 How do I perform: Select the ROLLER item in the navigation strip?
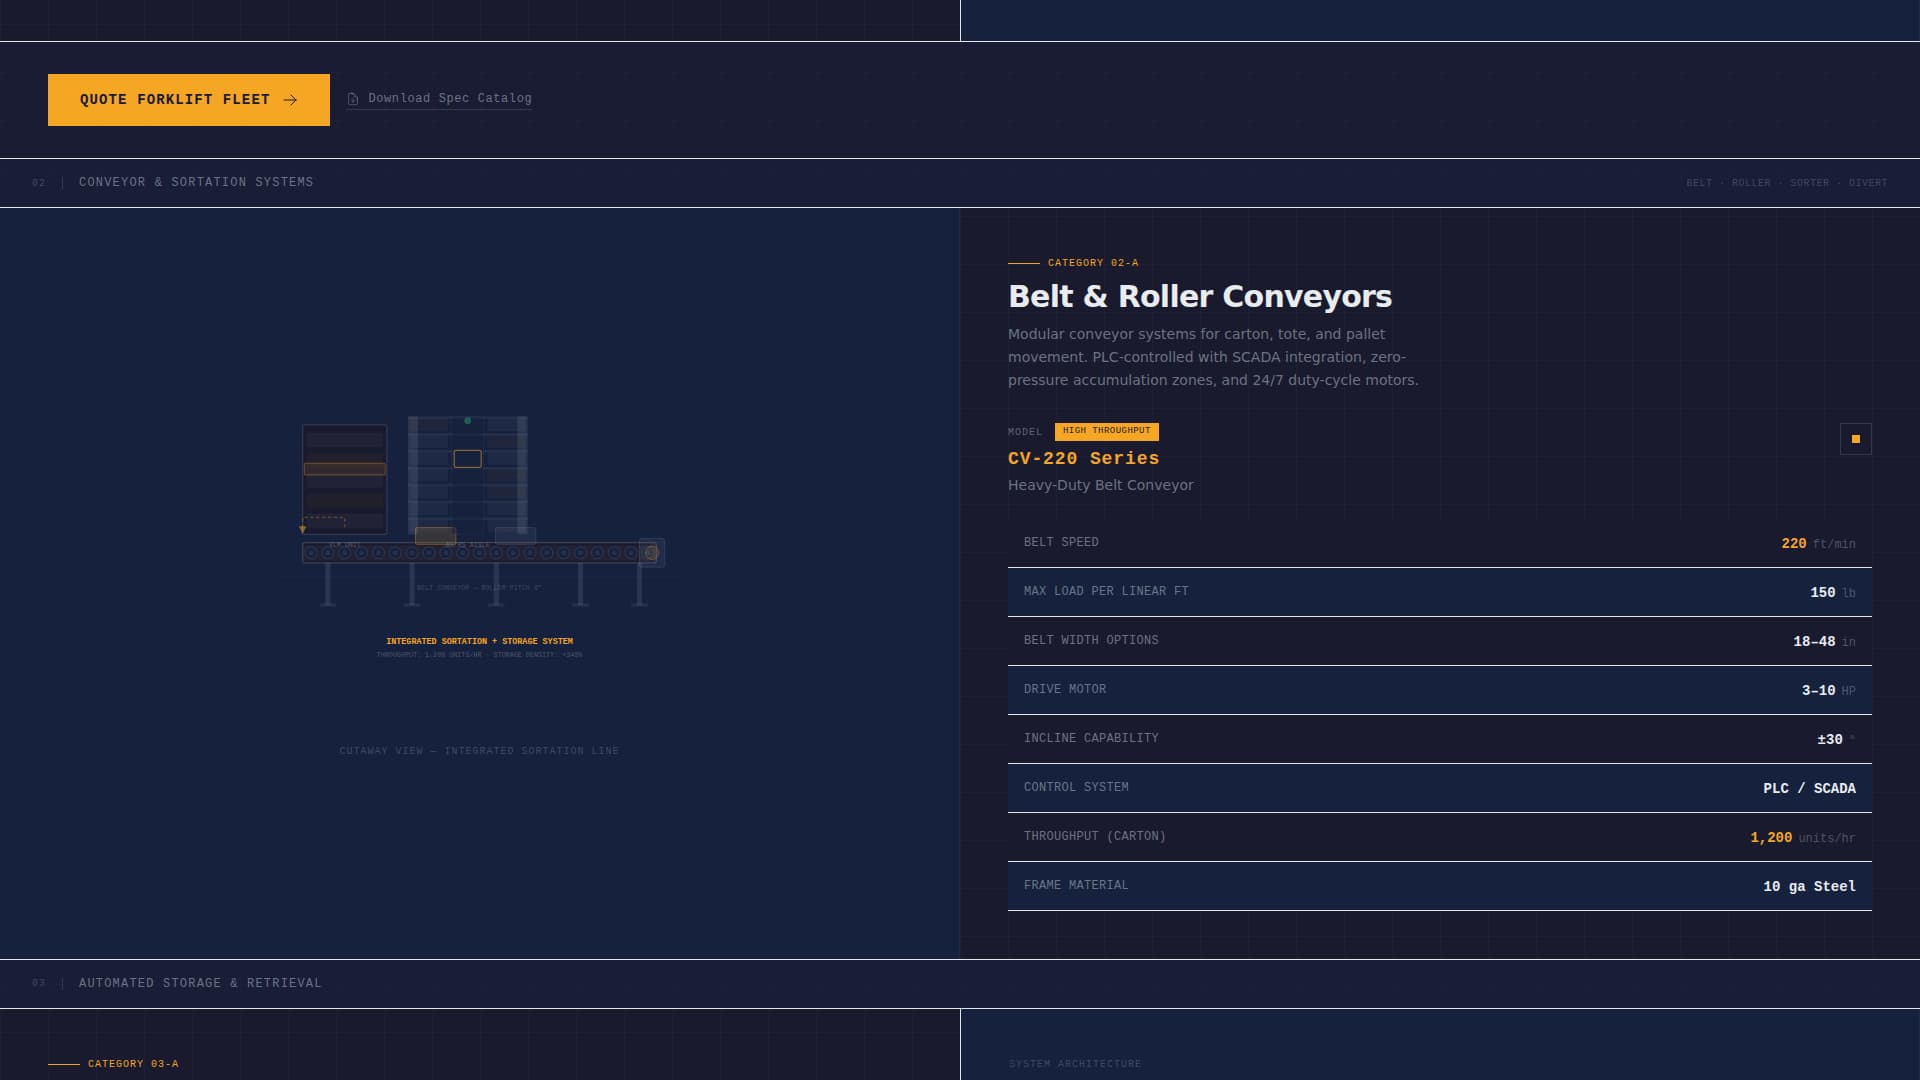point(1751,183)
